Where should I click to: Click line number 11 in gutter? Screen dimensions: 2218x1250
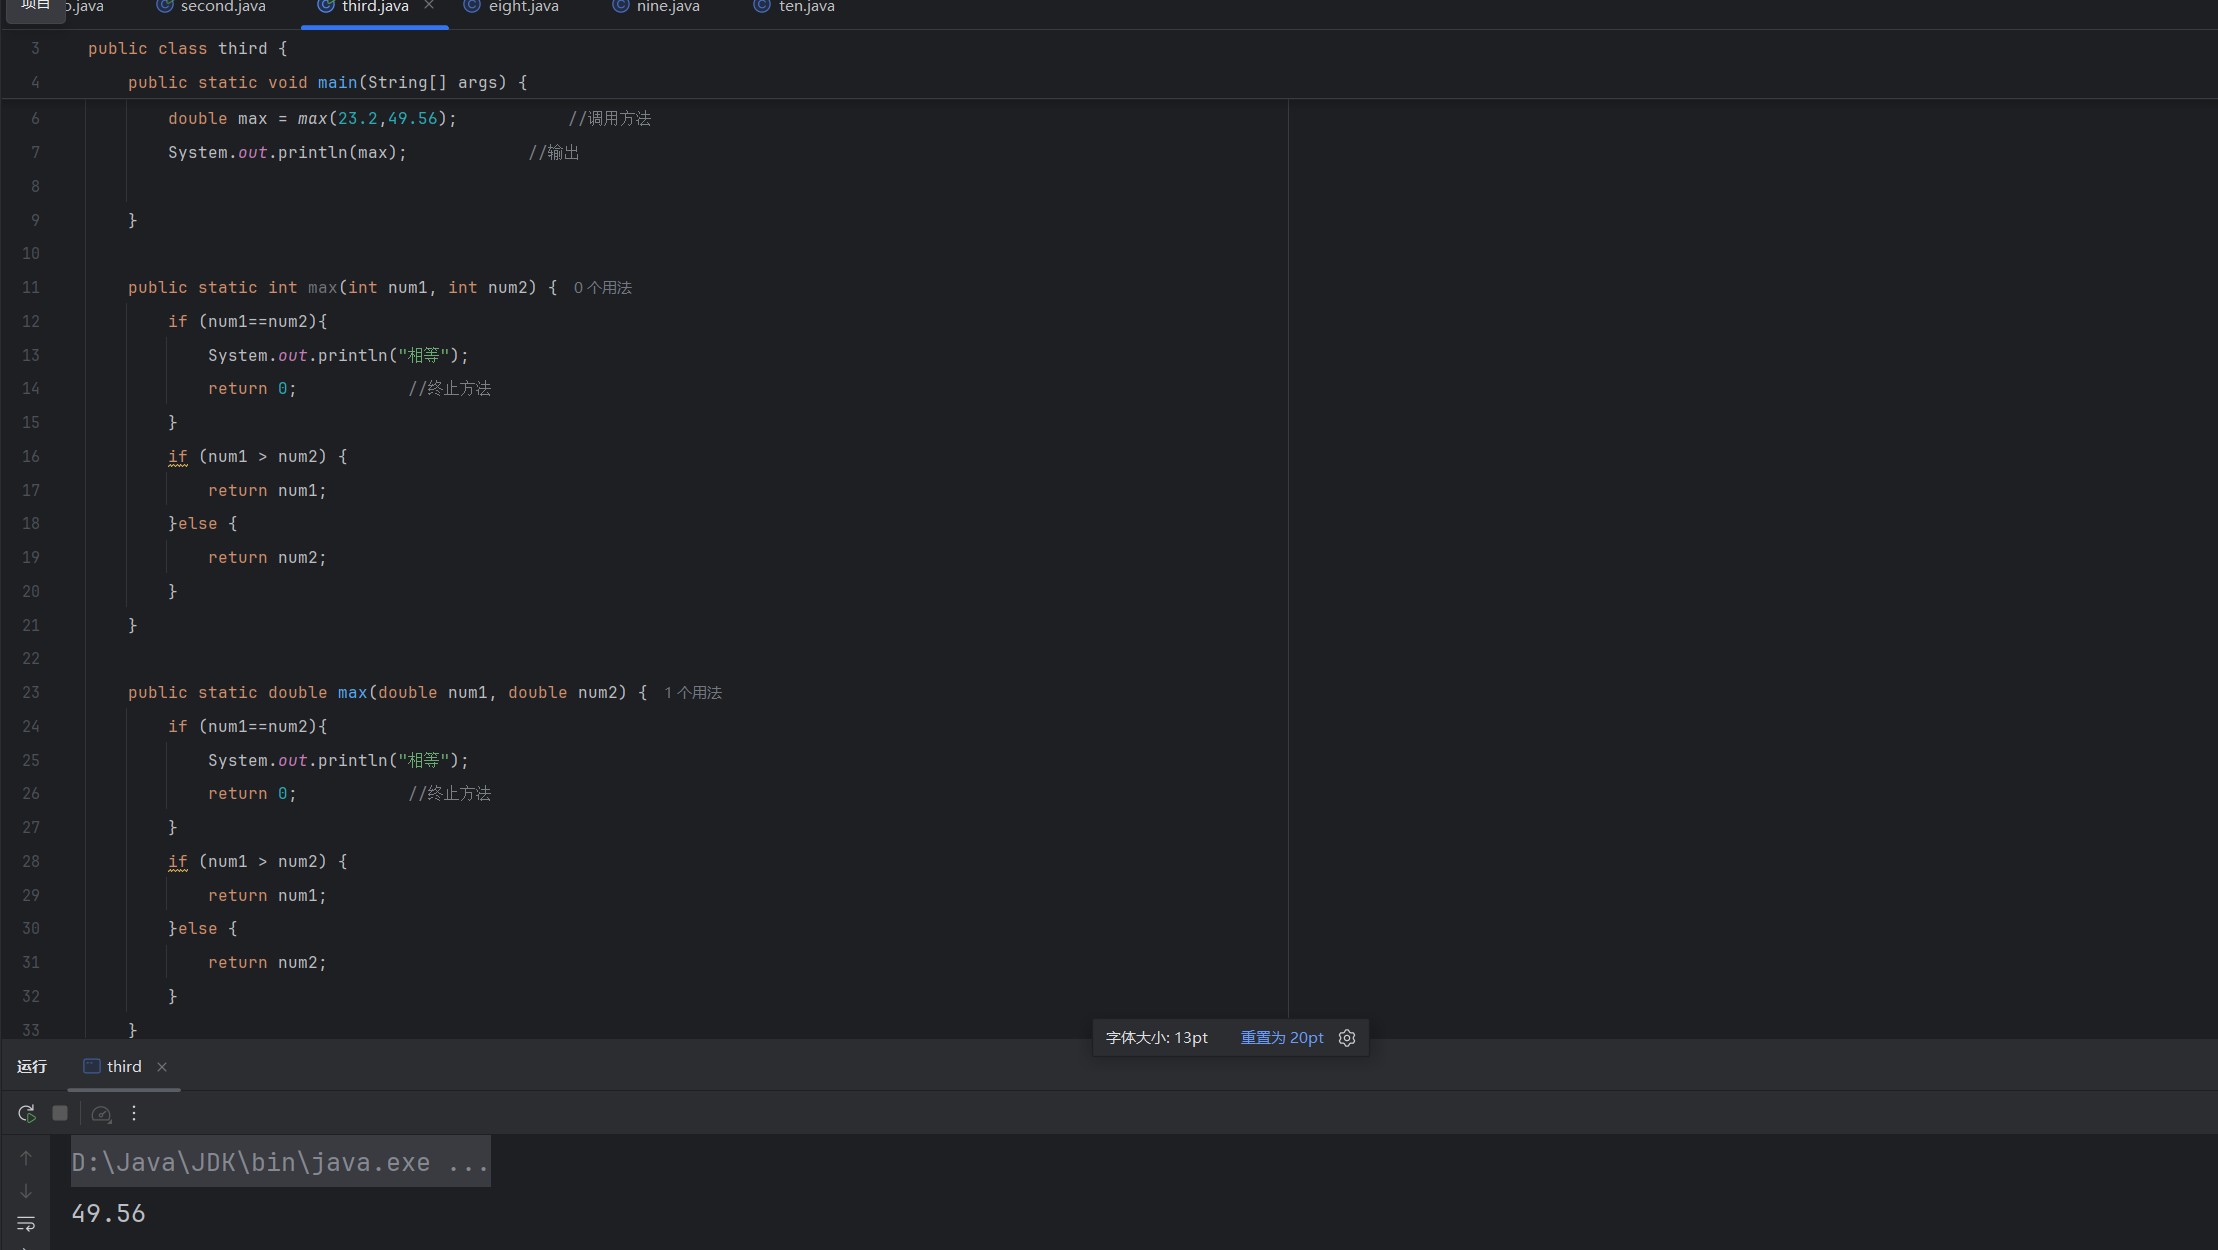click(x=31, y=288)
